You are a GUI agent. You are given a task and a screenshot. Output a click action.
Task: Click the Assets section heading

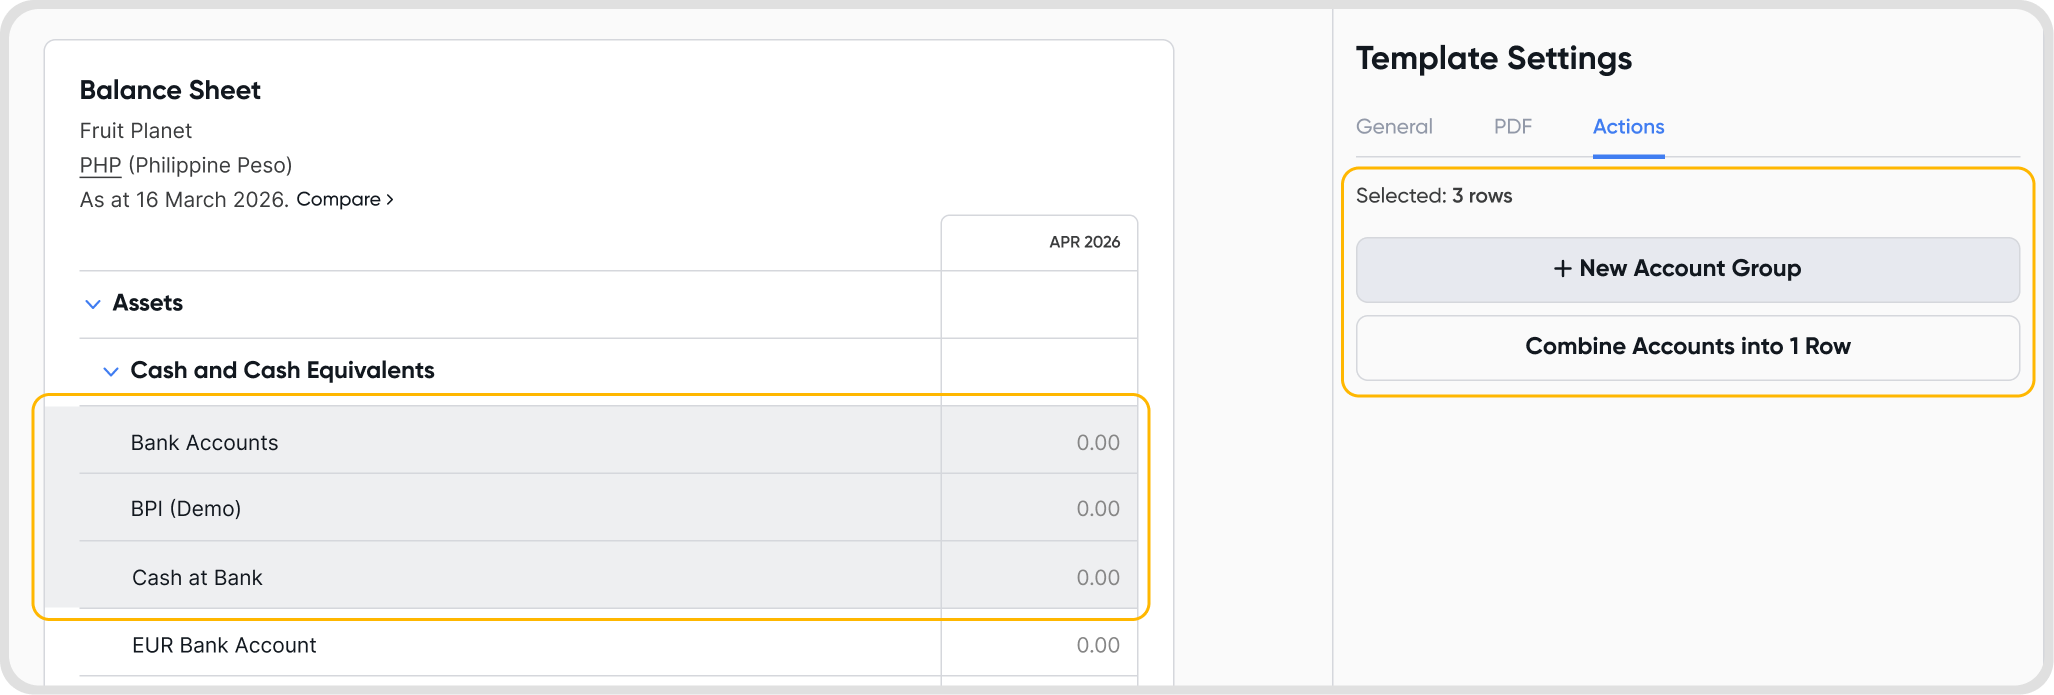[148, 303]
